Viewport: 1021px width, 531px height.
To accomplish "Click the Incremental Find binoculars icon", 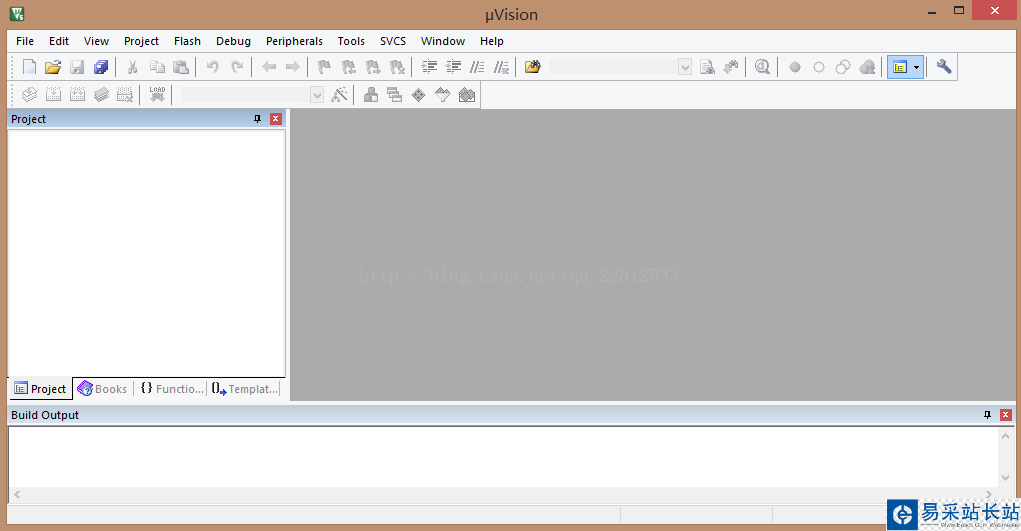I will pyautogui.click(x=731, y=66).
